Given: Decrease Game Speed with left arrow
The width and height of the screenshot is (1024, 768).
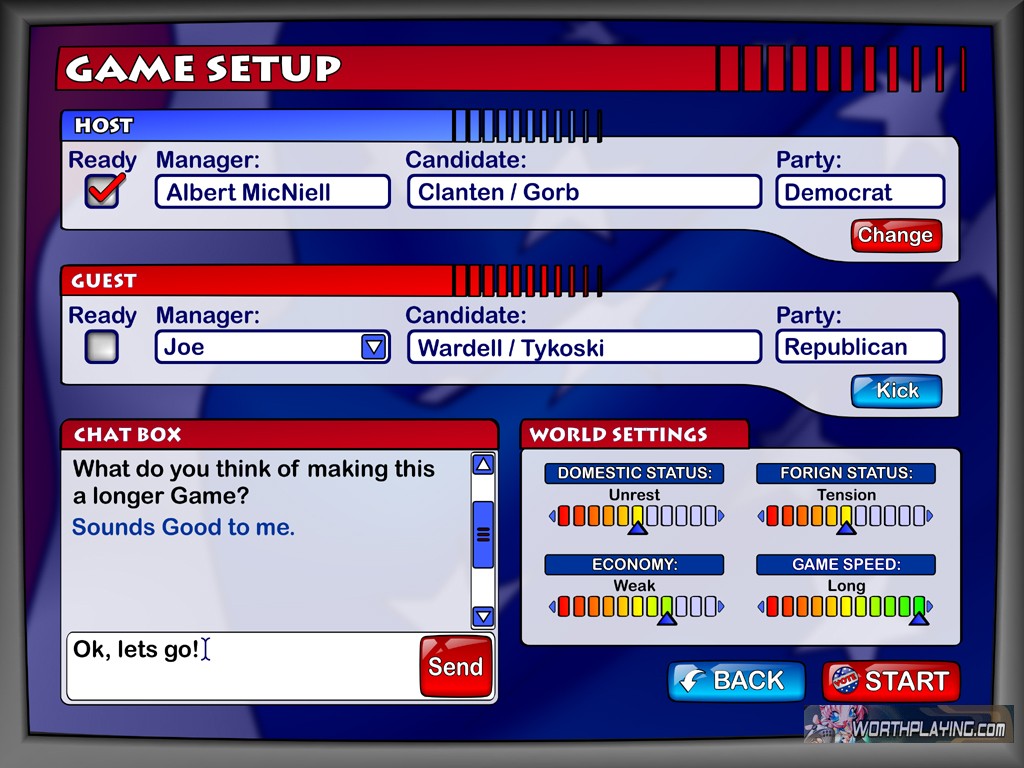Looking at the screenshot, I should [762, 607].
